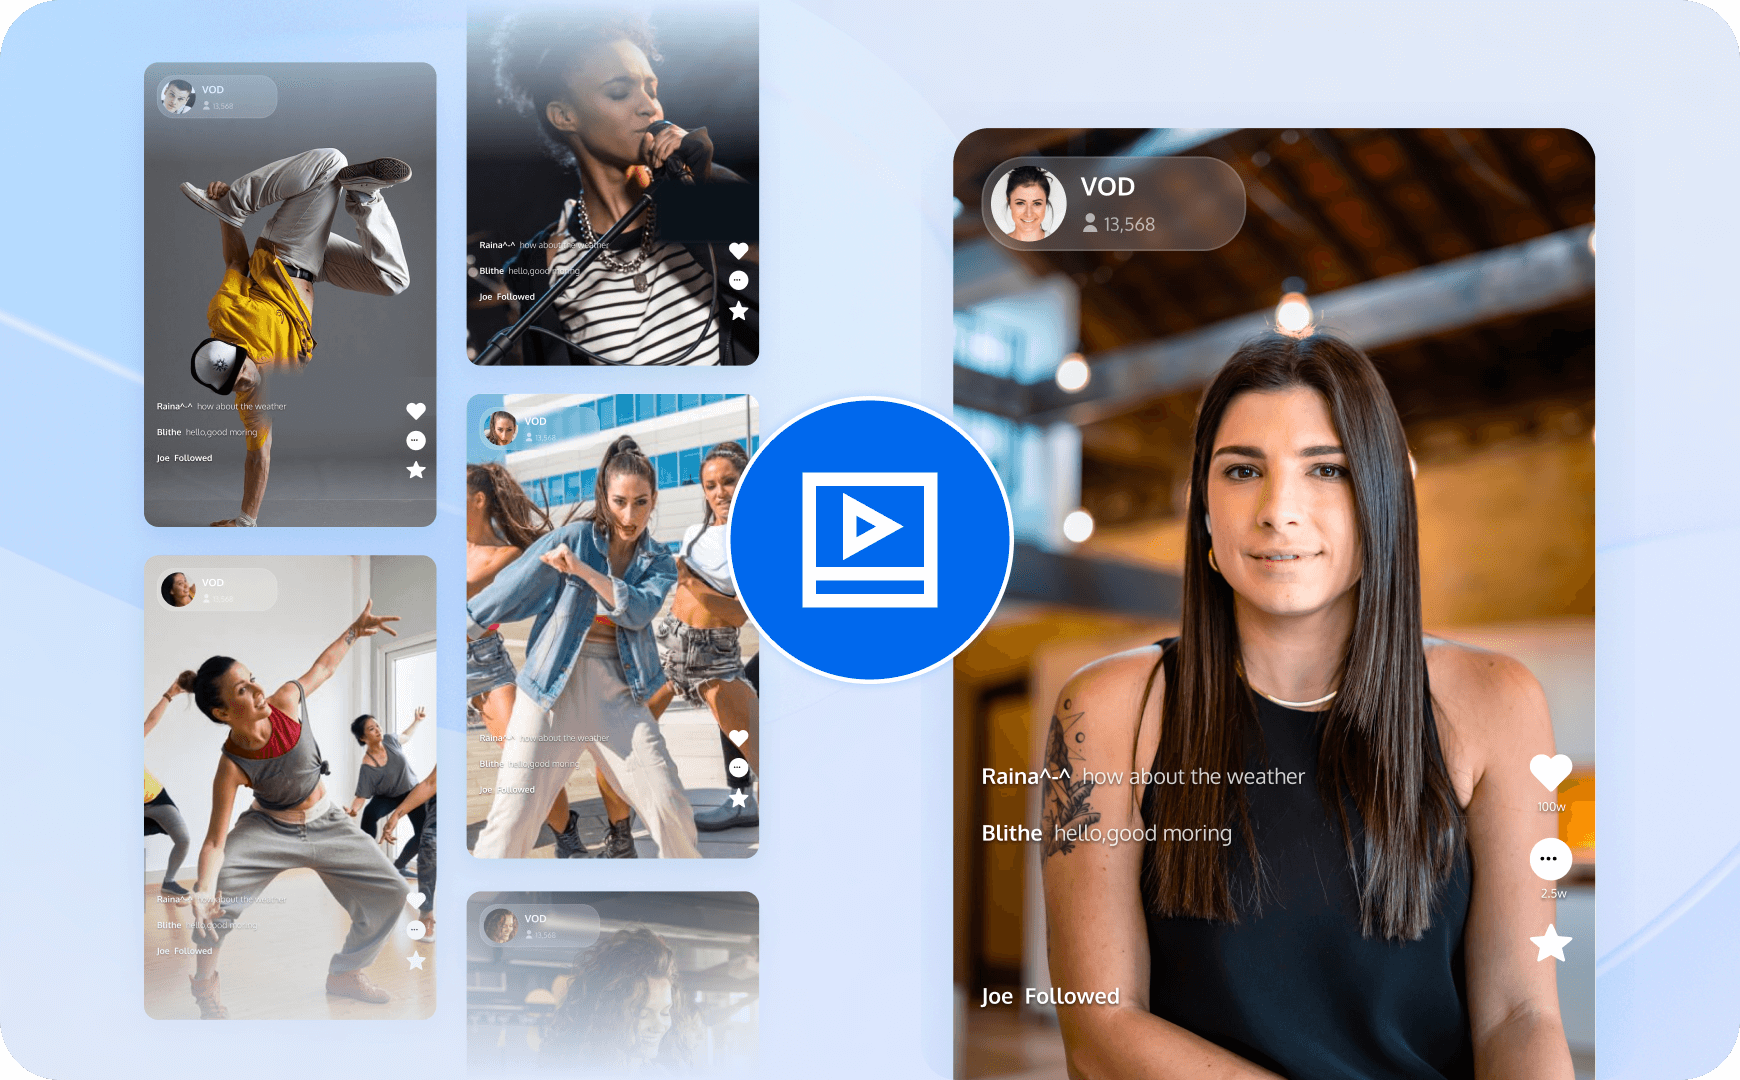Click the large blue video play icon
Viewport: 1740px width, 1080px height.
pyautogui.click(x=870, y=540)
